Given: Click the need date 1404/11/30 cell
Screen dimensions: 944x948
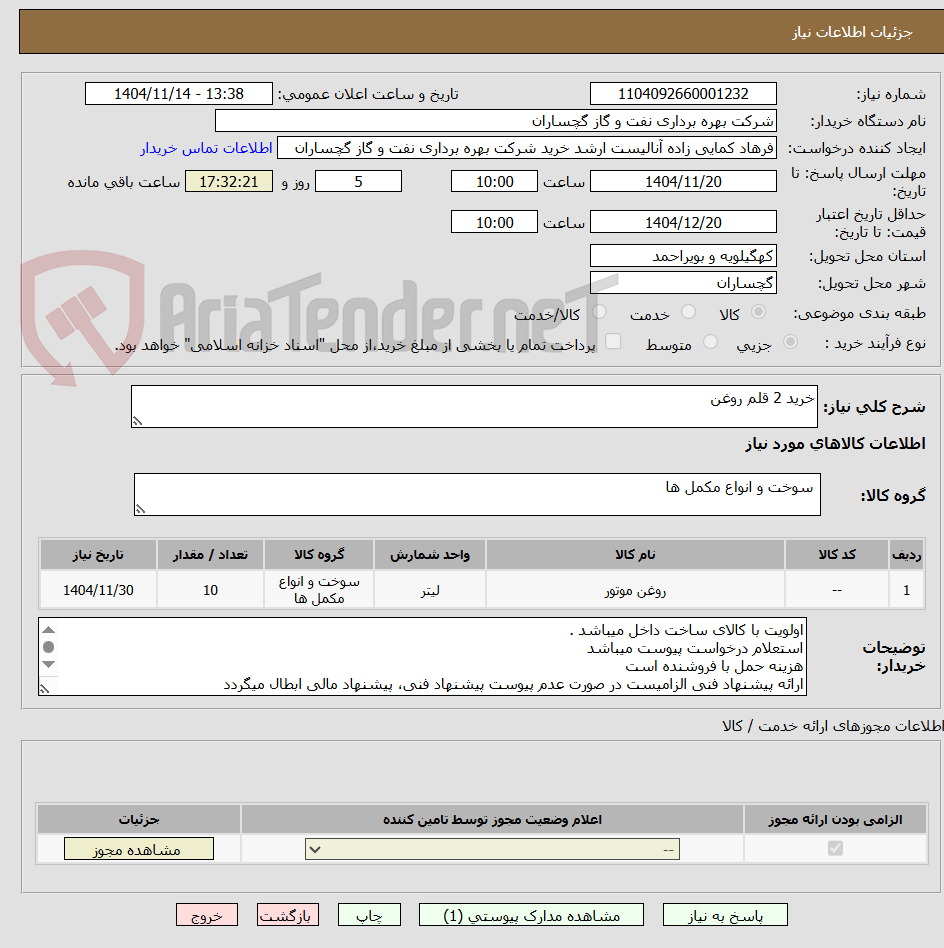Looking at the screenshot, I should [99, 590].
